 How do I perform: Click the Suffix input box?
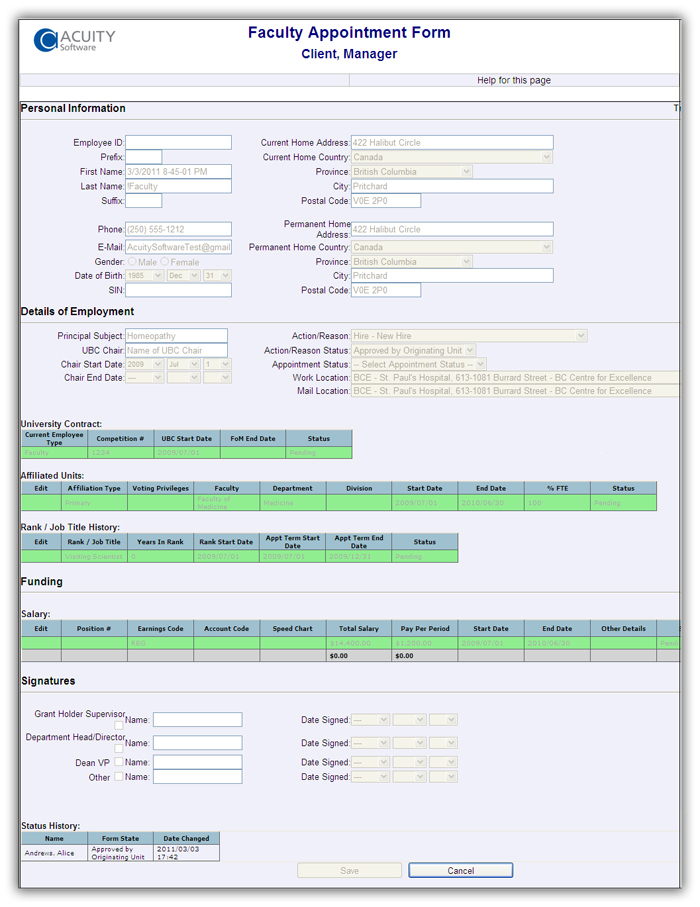coord(143,201)
